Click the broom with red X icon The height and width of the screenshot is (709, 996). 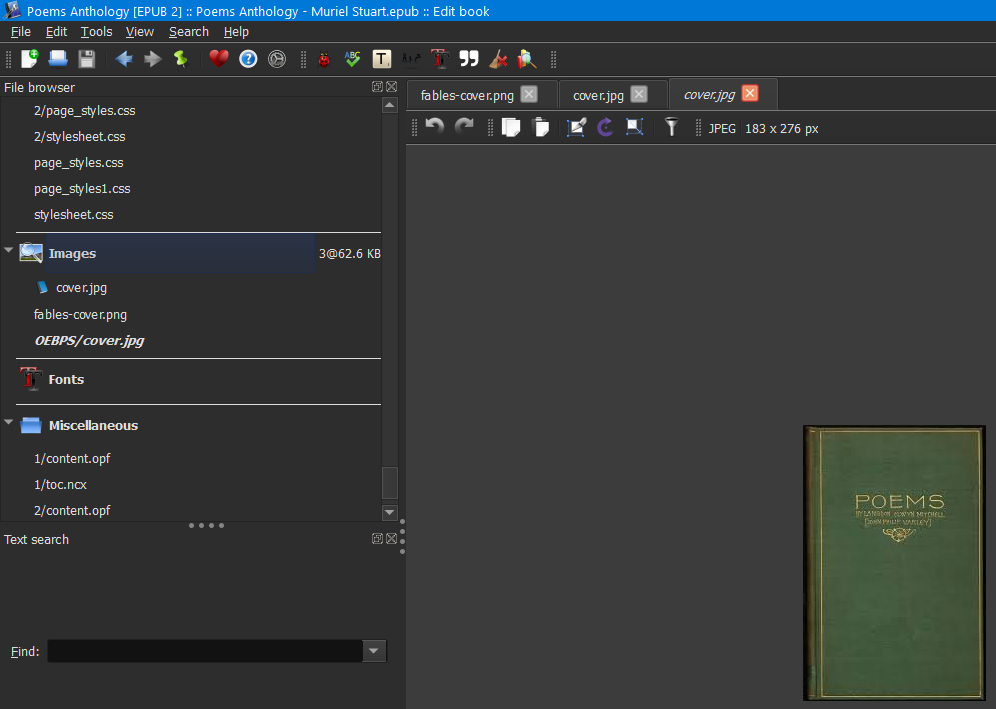click(x=498, y=59)
